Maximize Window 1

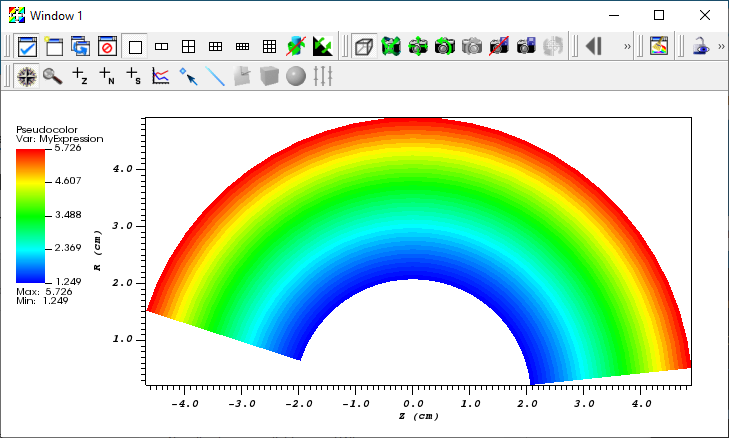tap(659, 15)
